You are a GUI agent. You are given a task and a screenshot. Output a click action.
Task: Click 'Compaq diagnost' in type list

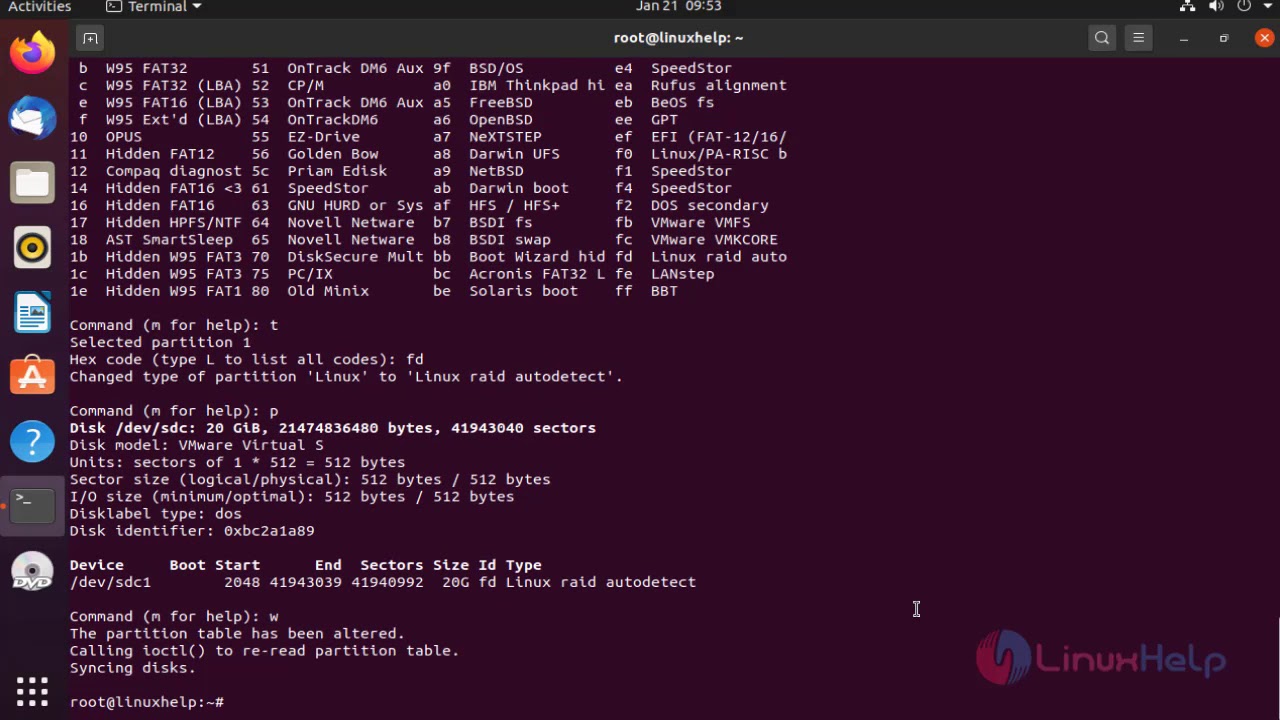(x=174, y=171)
